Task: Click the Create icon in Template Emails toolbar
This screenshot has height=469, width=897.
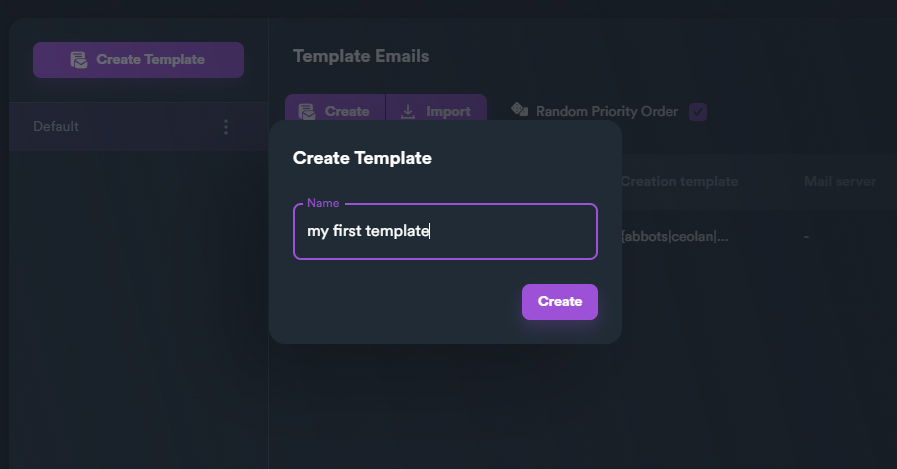Action: pyautogui.click(x=308, y=112)
